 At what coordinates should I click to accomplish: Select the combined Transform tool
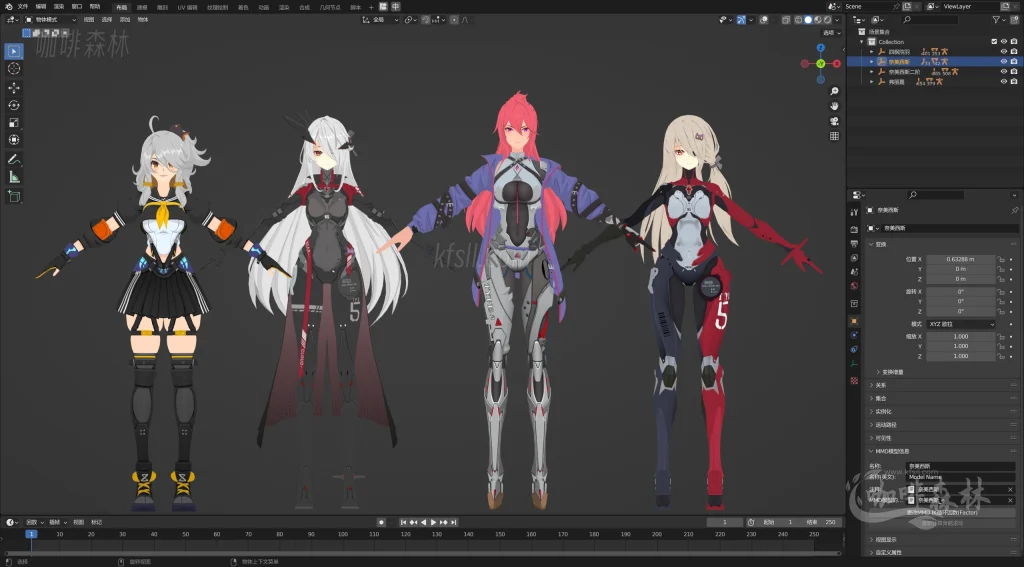(x=13, y=139)
